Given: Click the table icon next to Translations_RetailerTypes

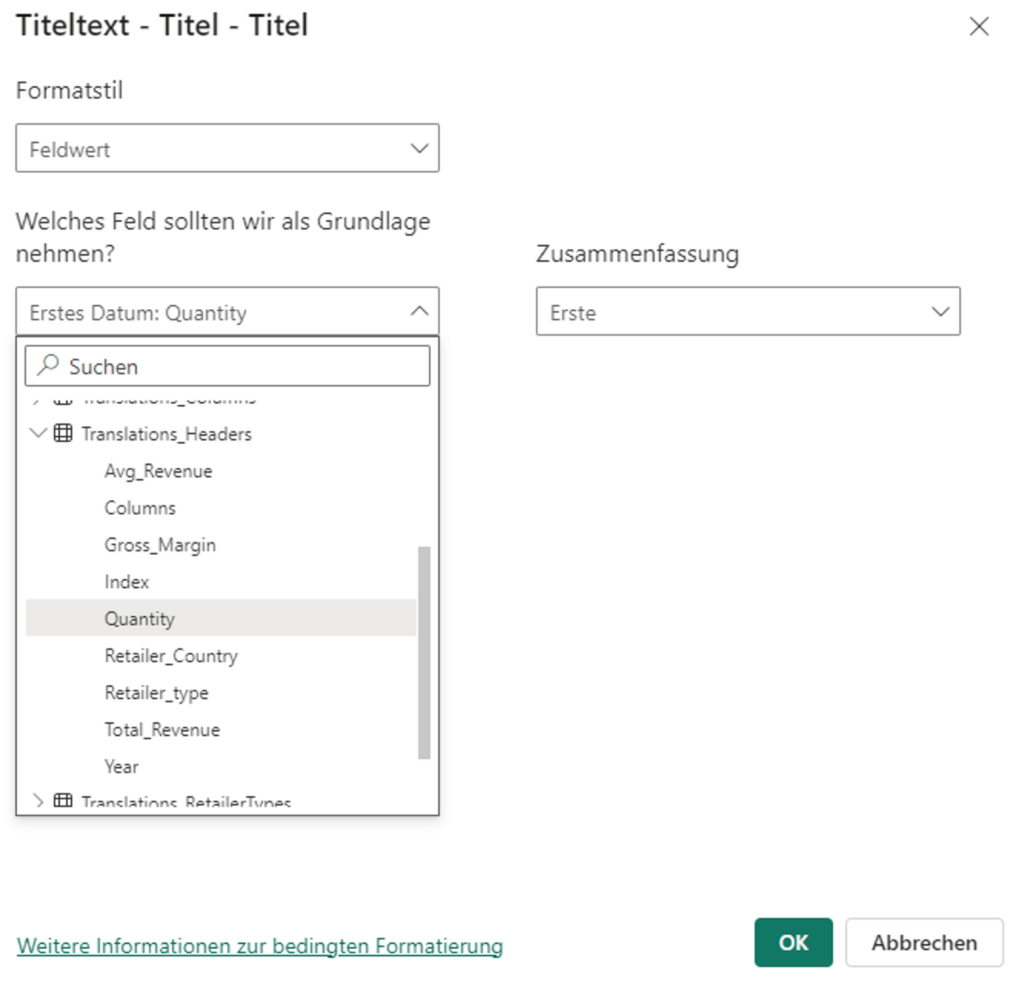Looking at the screenshot, I should tap(63, 801).
